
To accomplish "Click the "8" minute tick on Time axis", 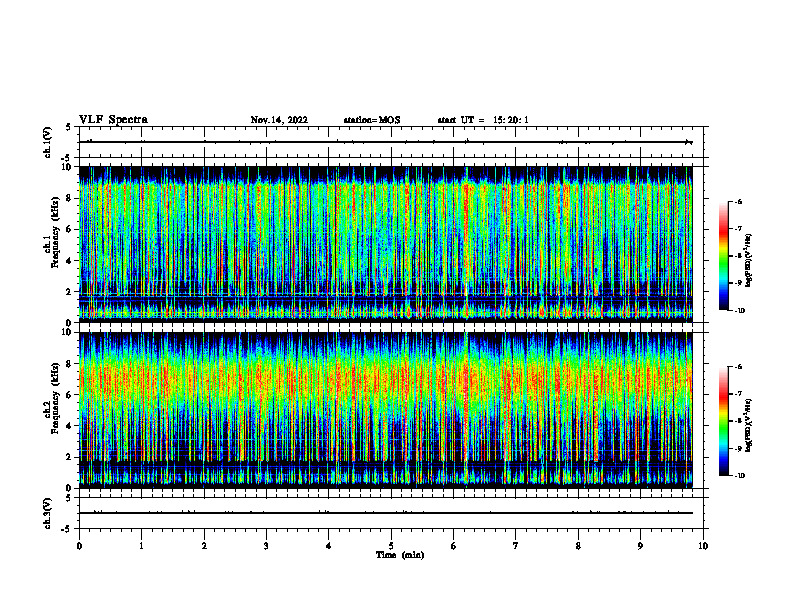I will pyautogui.click(x=578, y=546).
